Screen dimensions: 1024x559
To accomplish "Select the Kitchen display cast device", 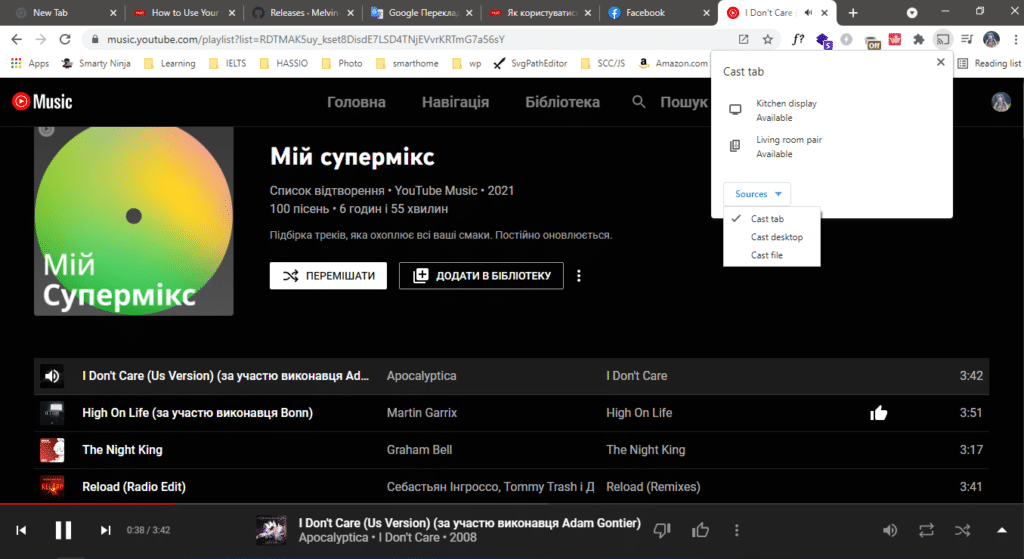I will (831, 110).
